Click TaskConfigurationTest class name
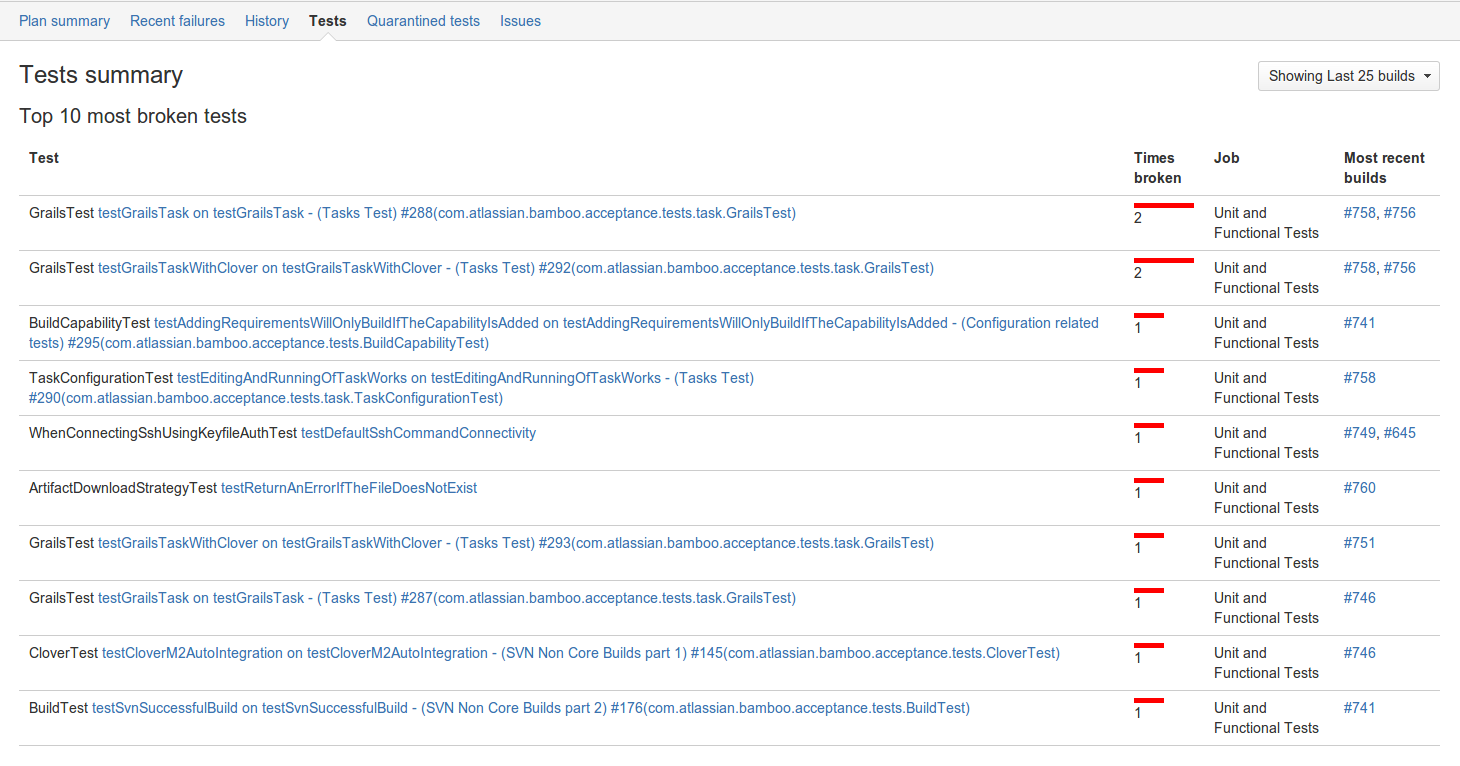 click(101, 378)
